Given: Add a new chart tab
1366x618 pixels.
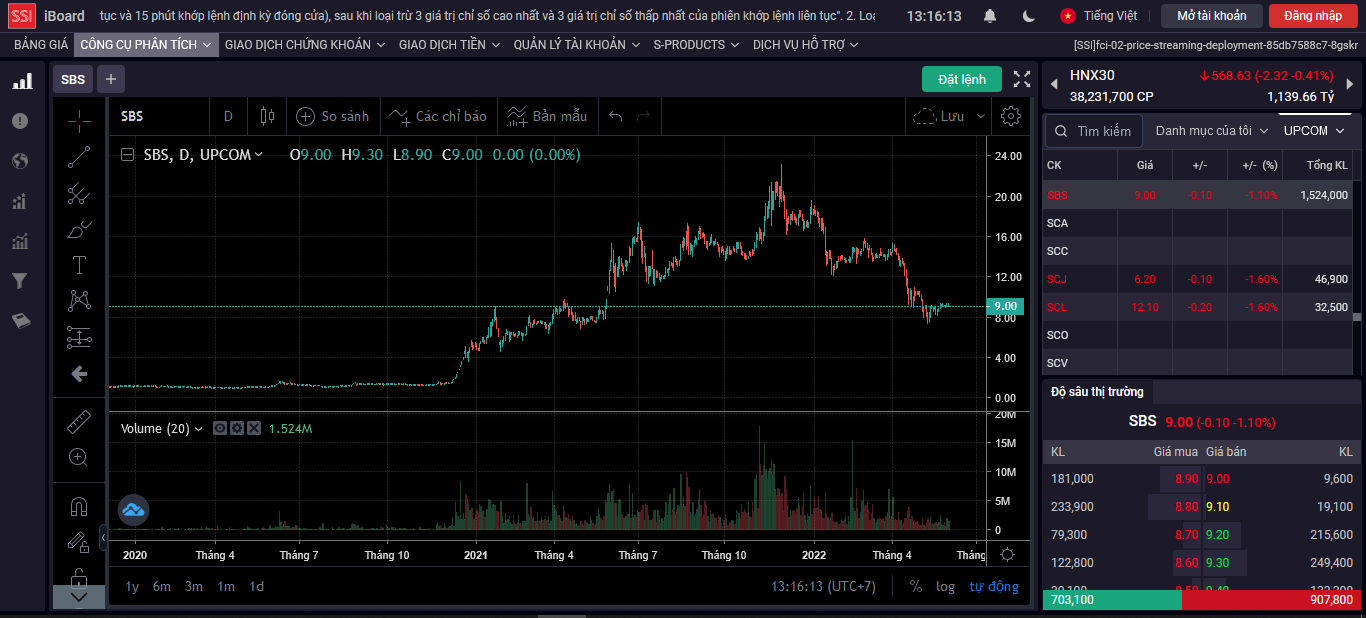Looking at the screenshot, I should (x=111, y=79).
